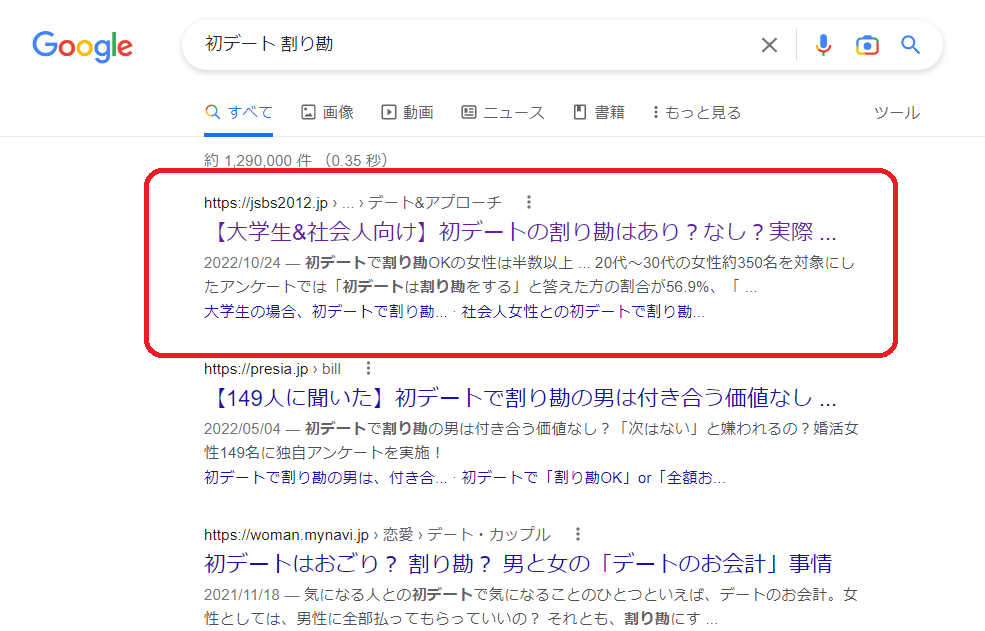Click the Google logo
Image resolution: width=985 pixels, height=631 pixels.
point(82,46)
